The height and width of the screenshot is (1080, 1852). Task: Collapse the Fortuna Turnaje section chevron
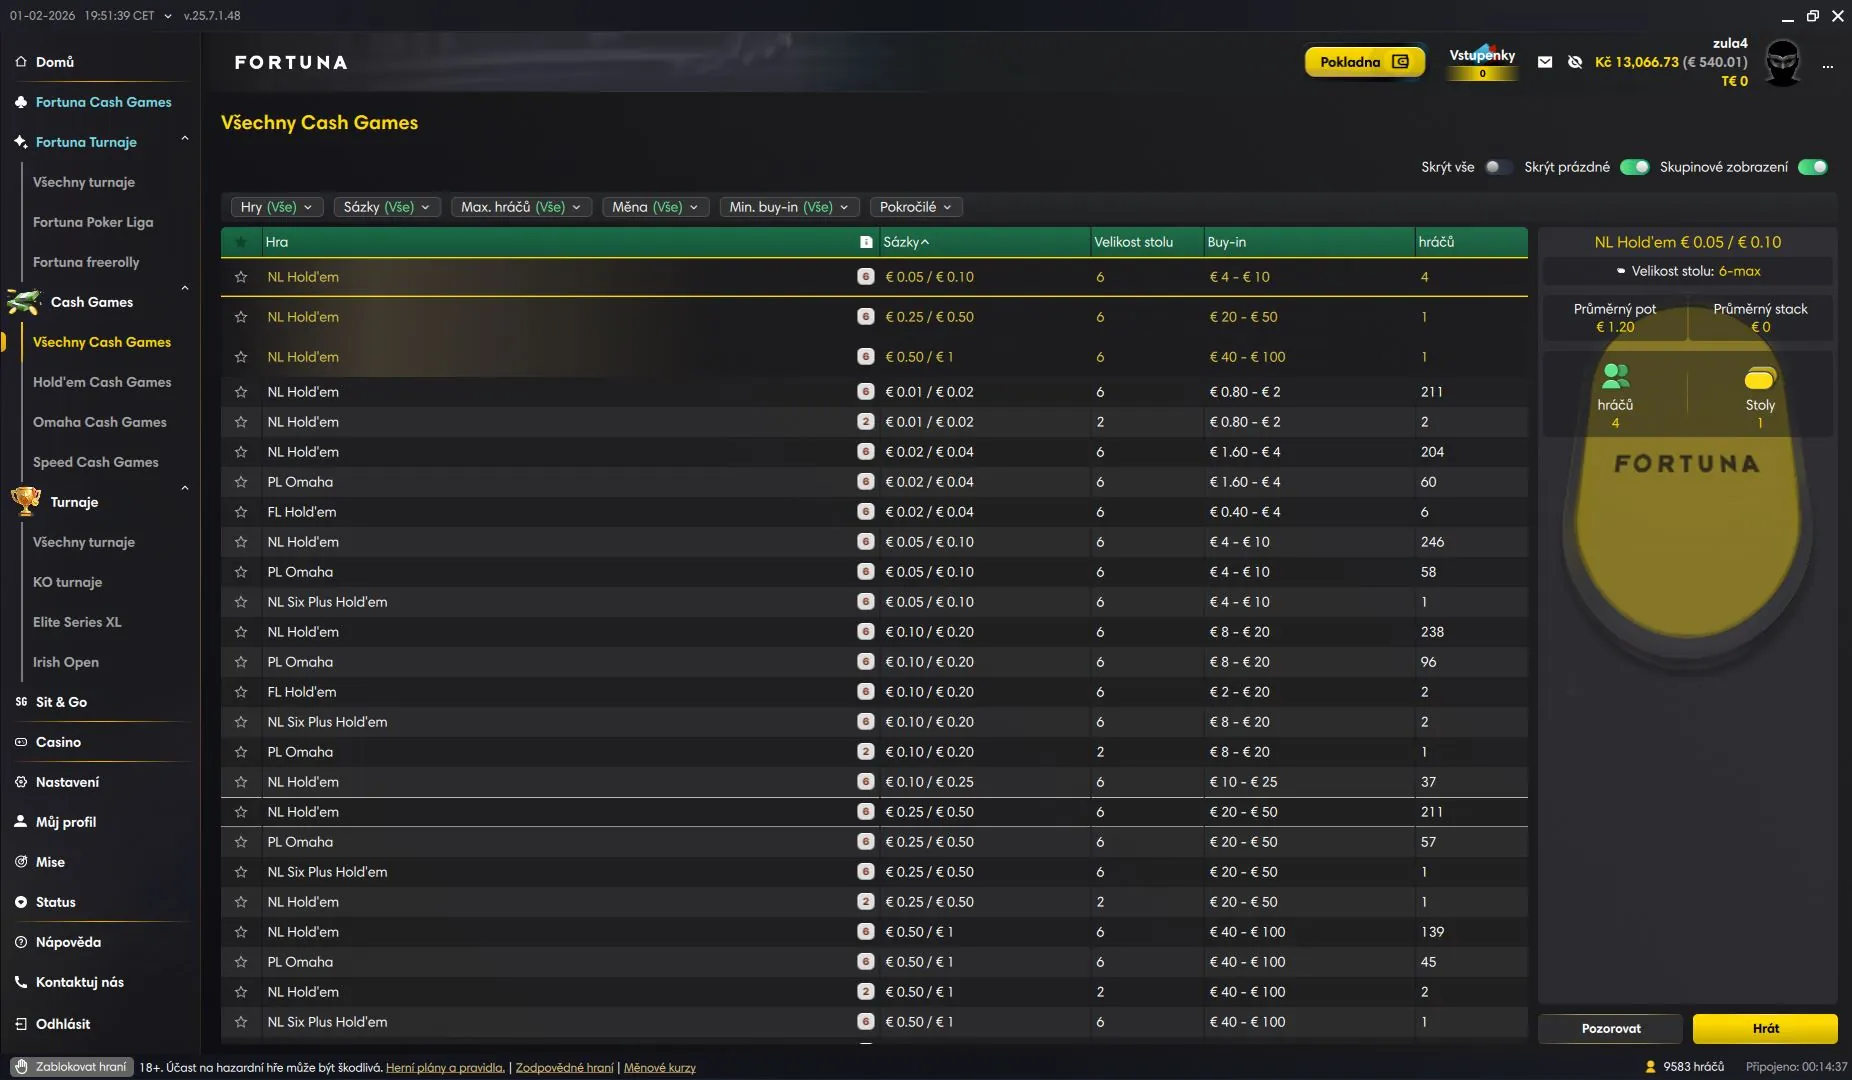pos(185,139)
